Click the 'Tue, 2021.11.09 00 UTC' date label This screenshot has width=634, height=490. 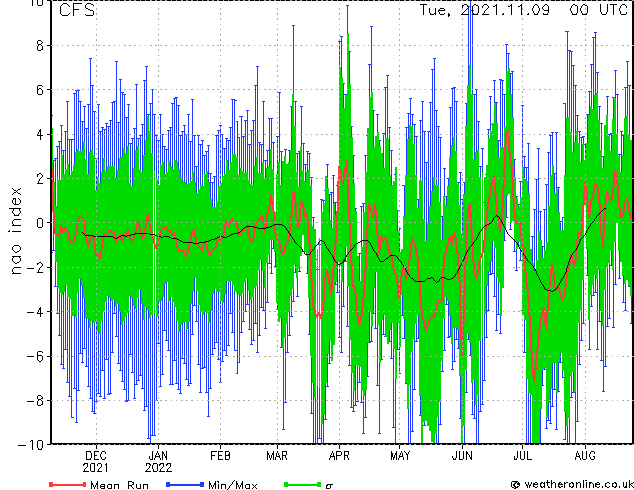point(524,10)
